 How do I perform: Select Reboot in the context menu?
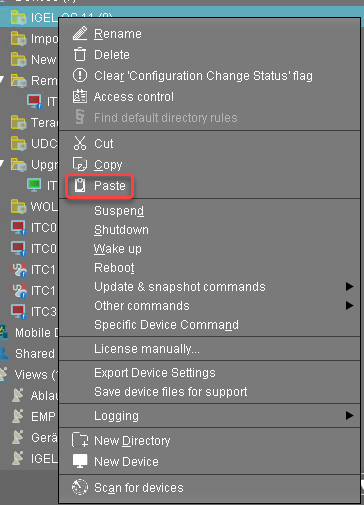click(114, 268)
